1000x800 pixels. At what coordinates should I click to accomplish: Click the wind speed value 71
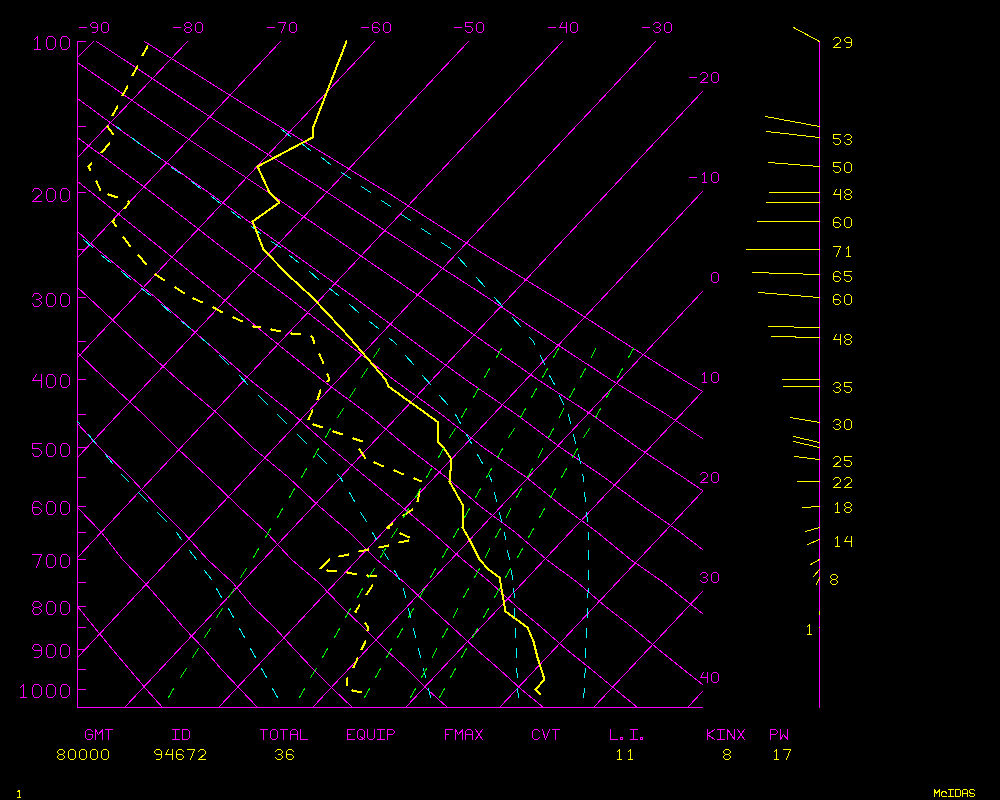(842, 252)
